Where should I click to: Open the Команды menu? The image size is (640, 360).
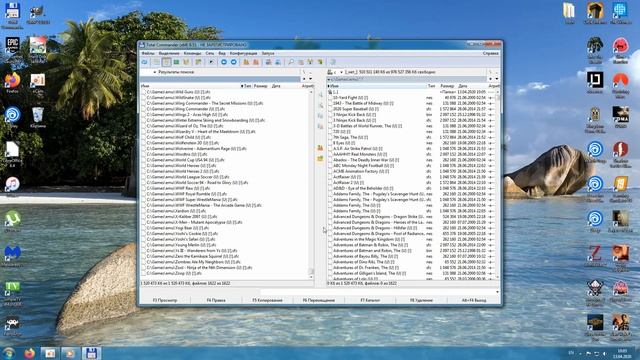click(x=192, y=53)
